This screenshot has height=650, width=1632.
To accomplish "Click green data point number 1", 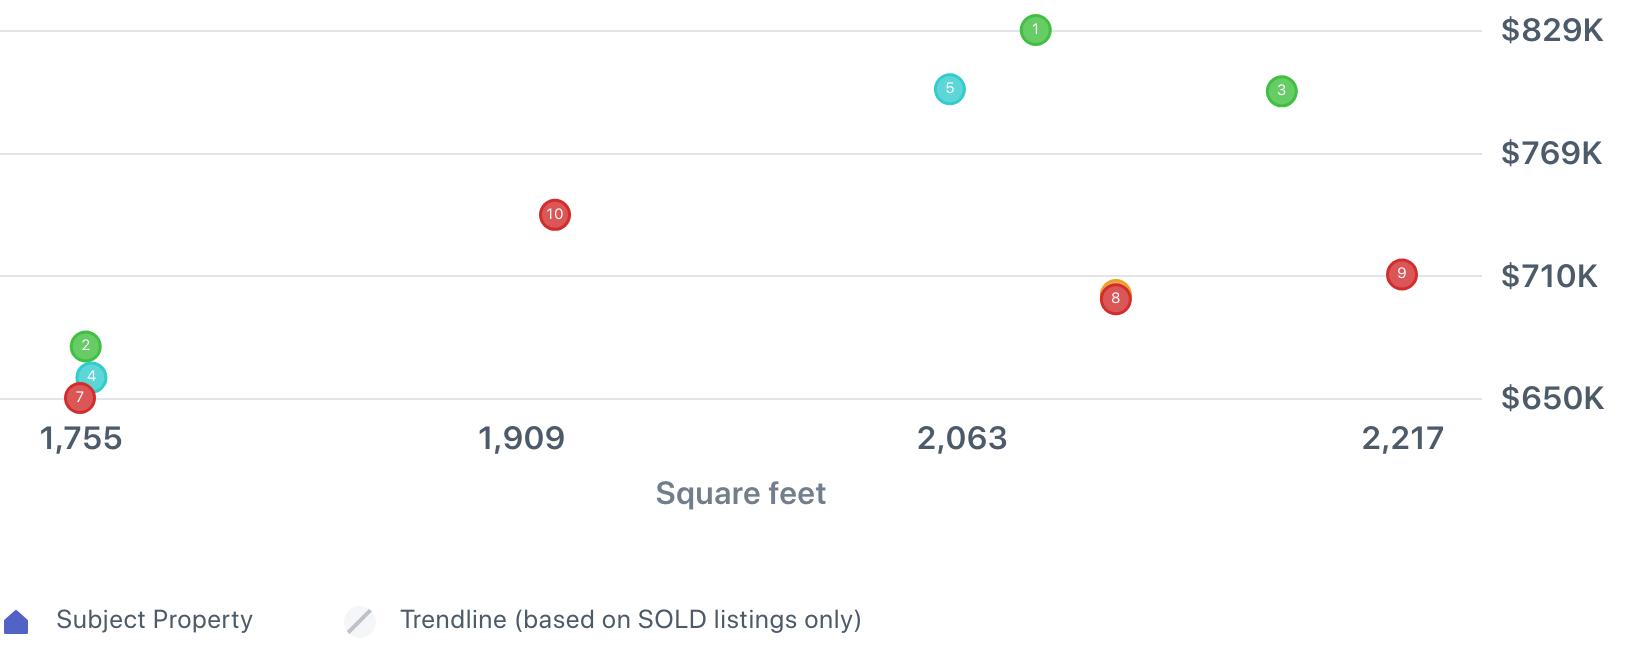I will 1035,30.
